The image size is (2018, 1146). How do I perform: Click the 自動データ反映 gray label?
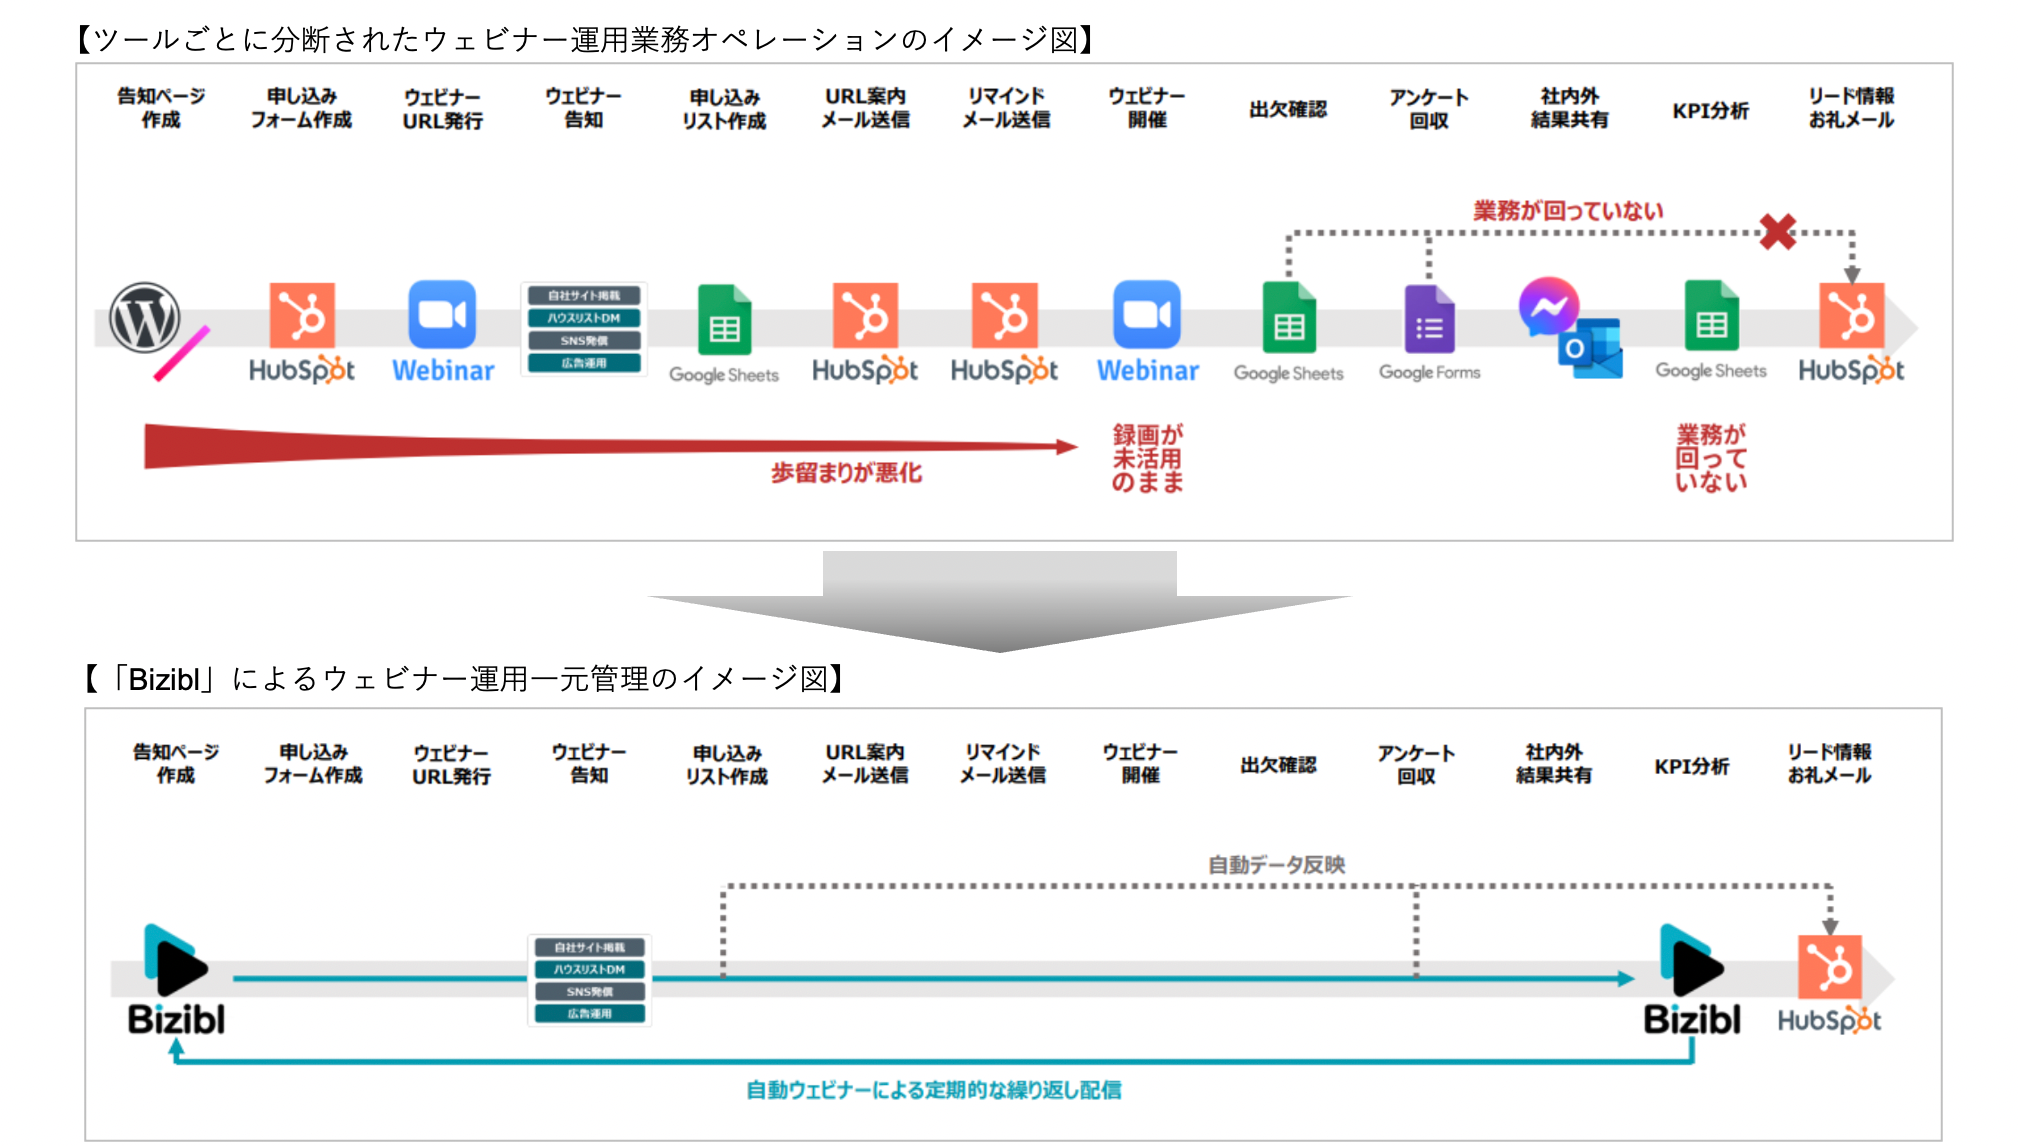coord(1276,864)
